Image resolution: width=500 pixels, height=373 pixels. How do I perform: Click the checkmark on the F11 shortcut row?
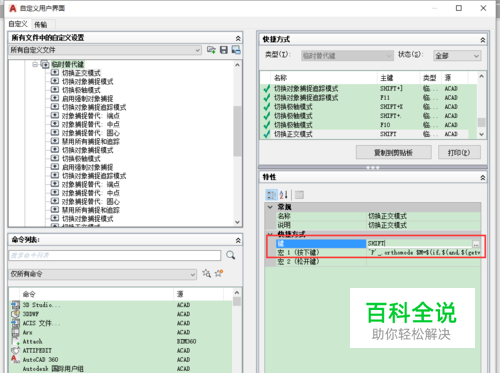267,98
